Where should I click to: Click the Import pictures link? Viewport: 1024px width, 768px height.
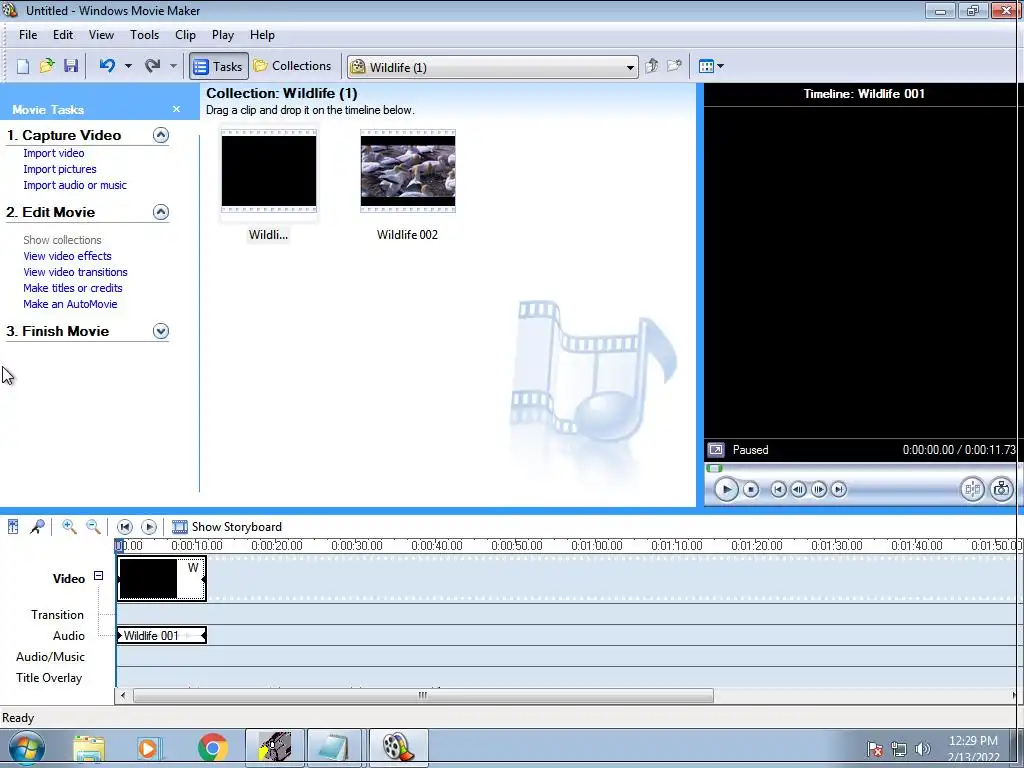pos(60,169)
